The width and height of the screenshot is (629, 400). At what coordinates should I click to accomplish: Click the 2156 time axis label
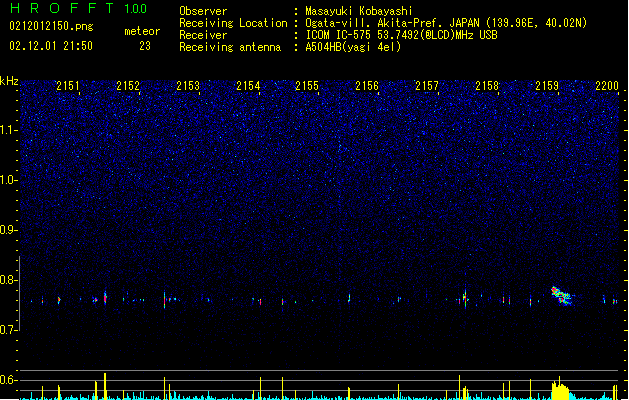coord(367,86)
